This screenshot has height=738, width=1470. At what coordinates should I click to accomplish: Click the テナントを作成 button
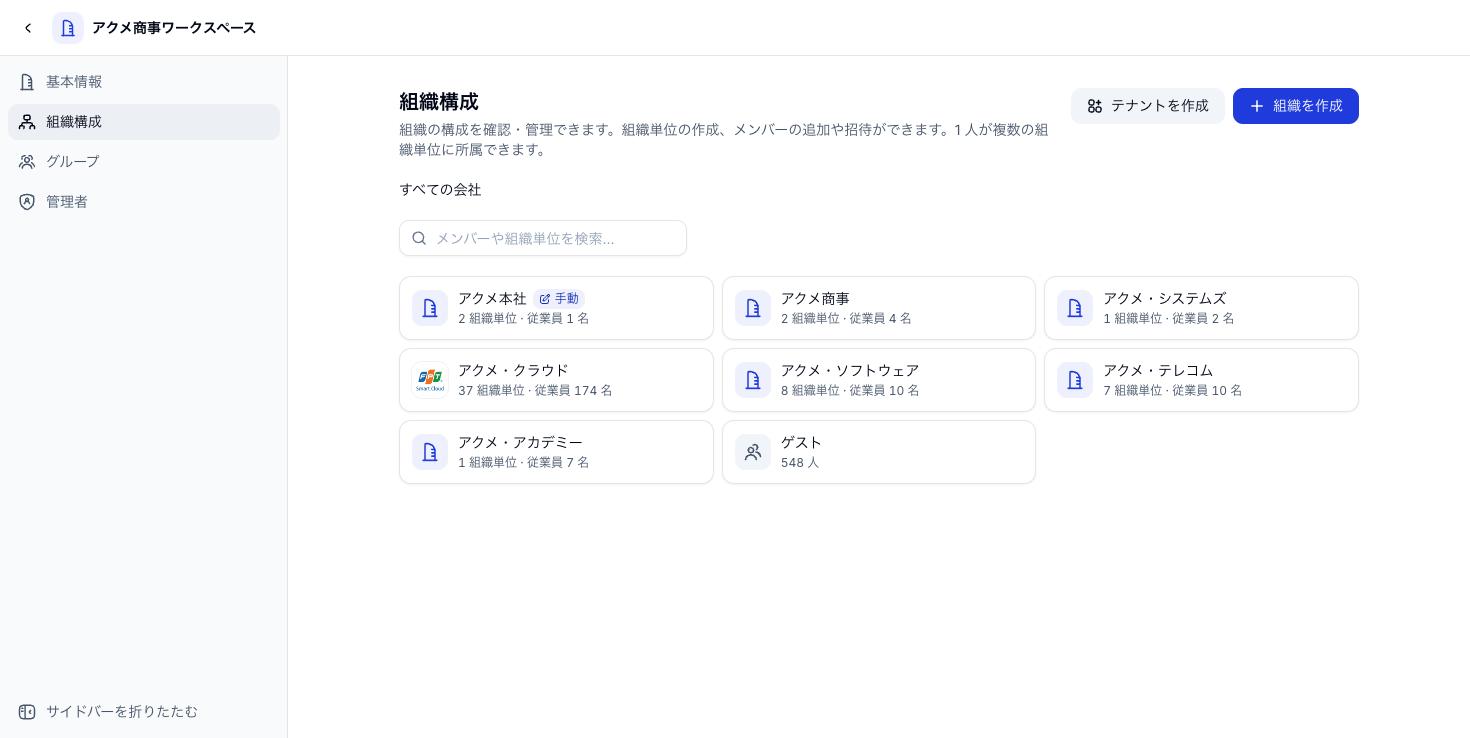click(x=1148, y=106)
